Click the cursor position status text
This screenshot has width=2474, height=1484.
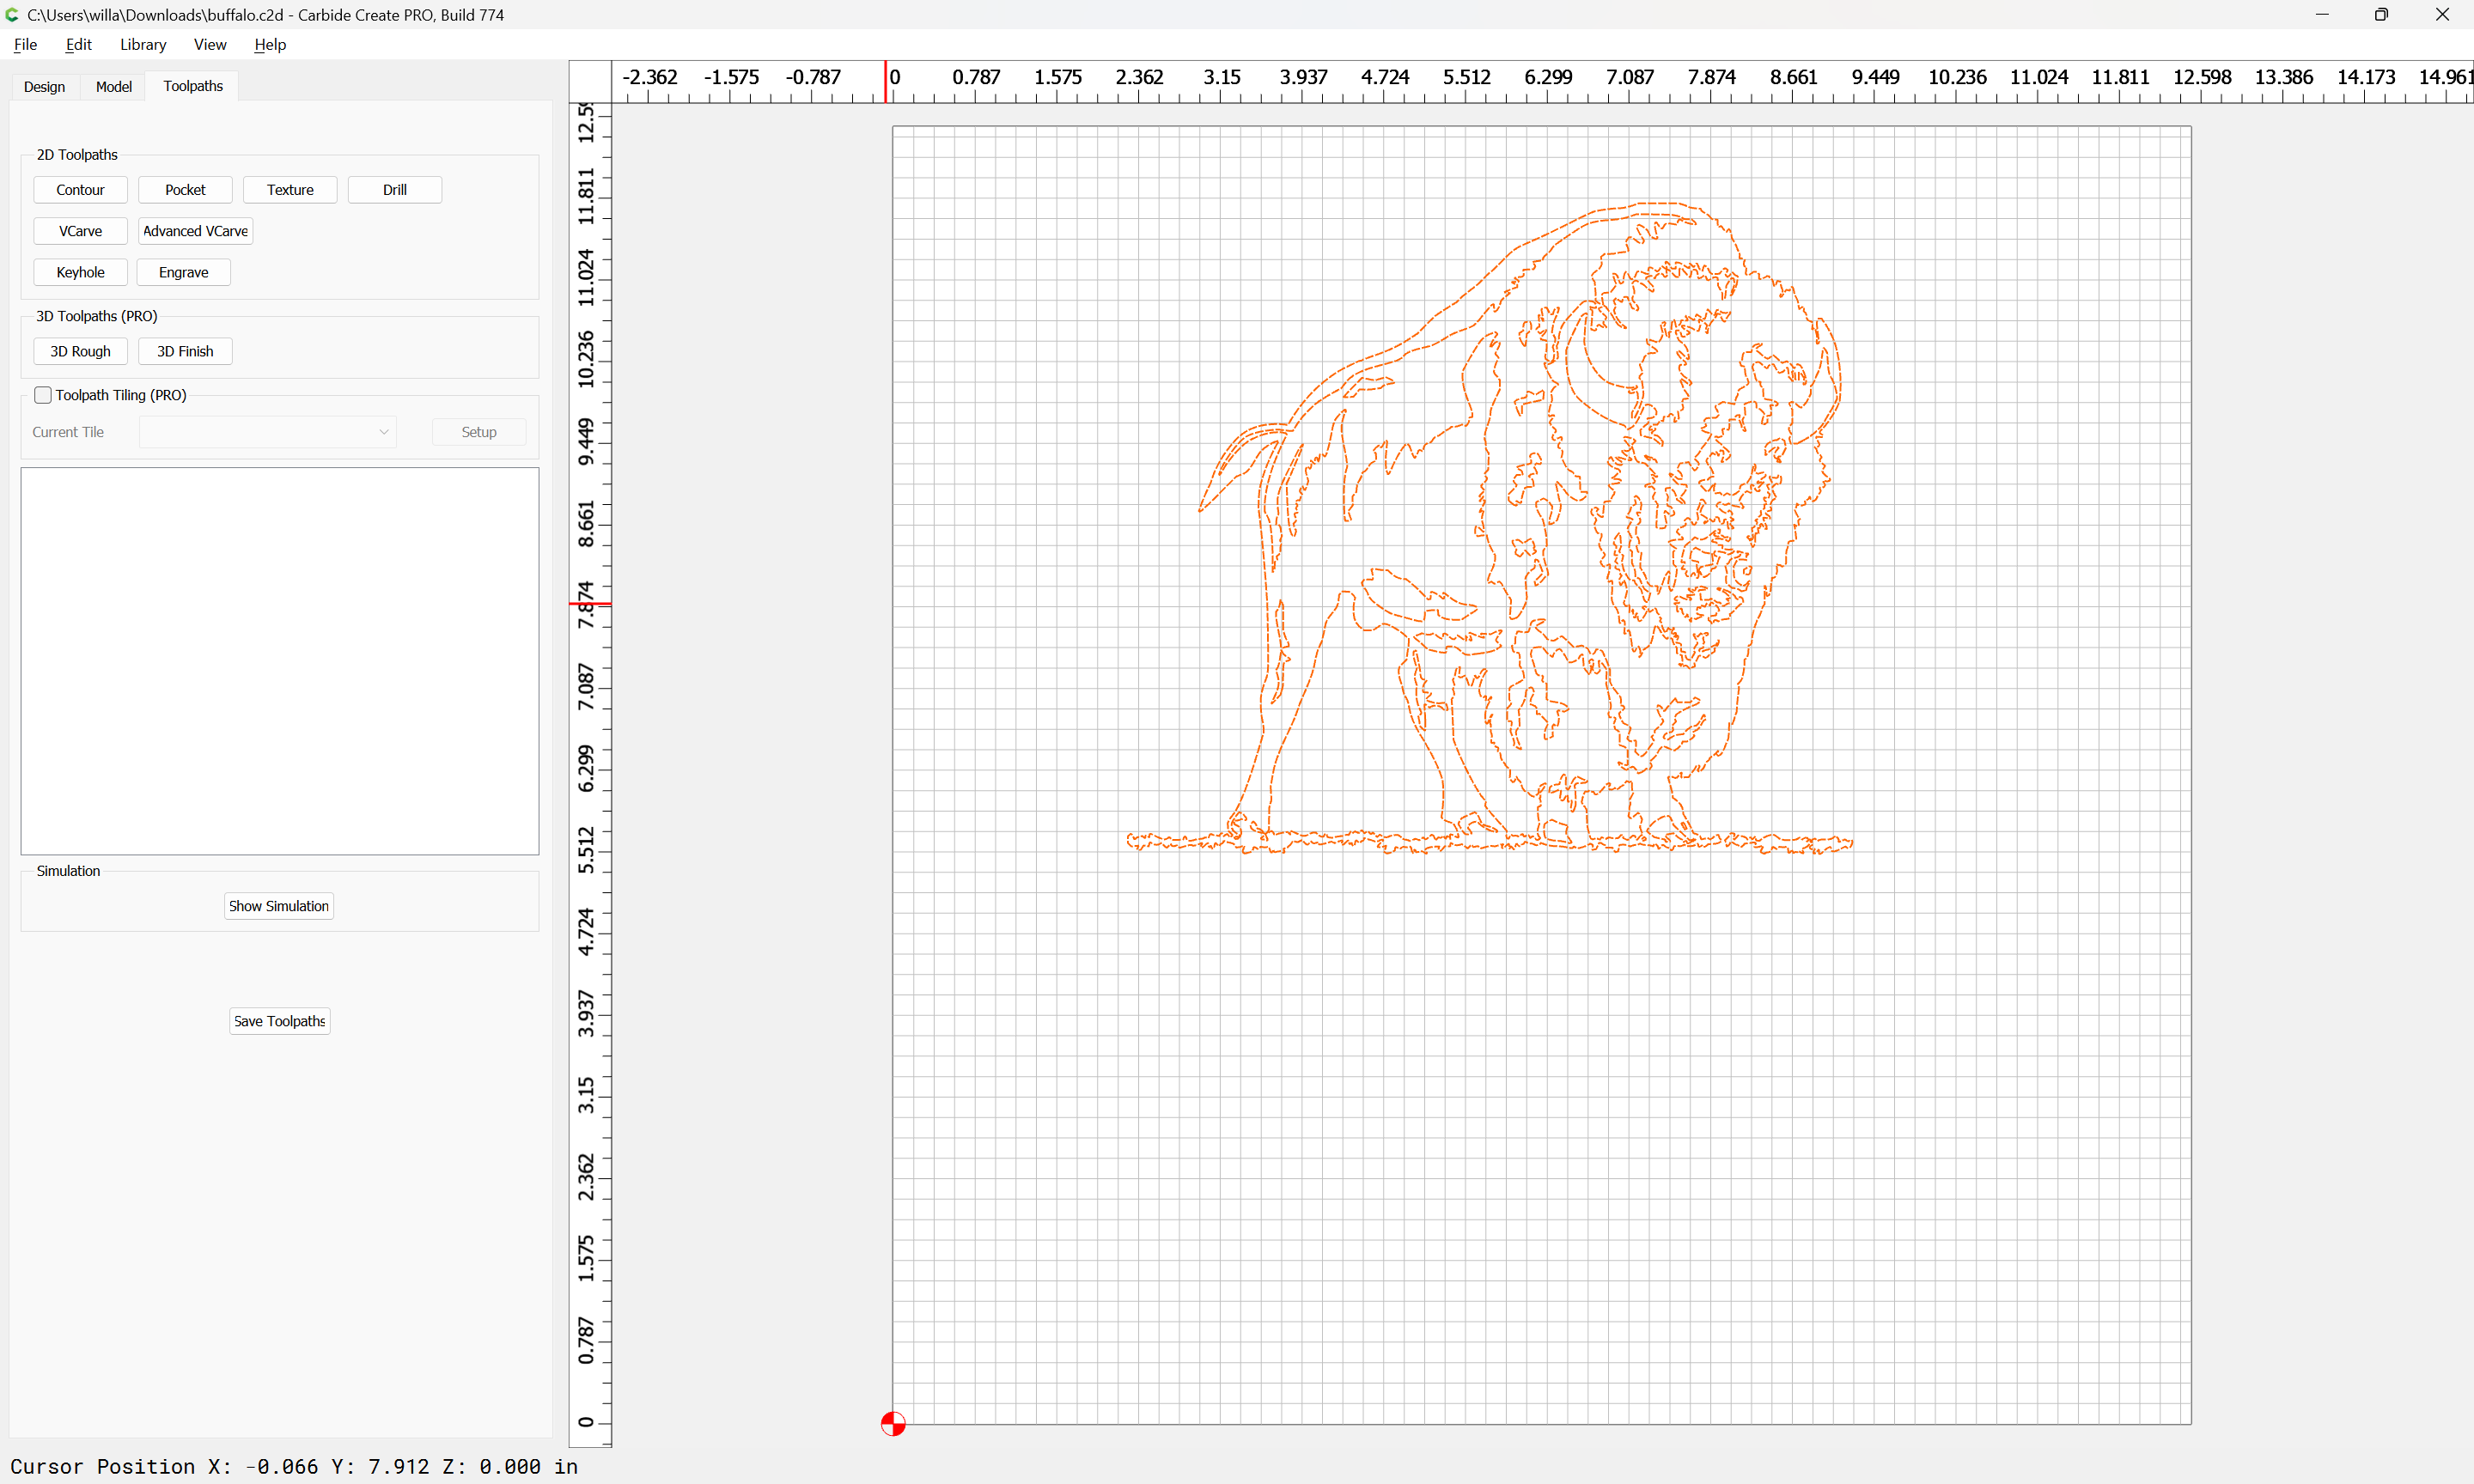pyautogui.click(x=294, y=1466)
